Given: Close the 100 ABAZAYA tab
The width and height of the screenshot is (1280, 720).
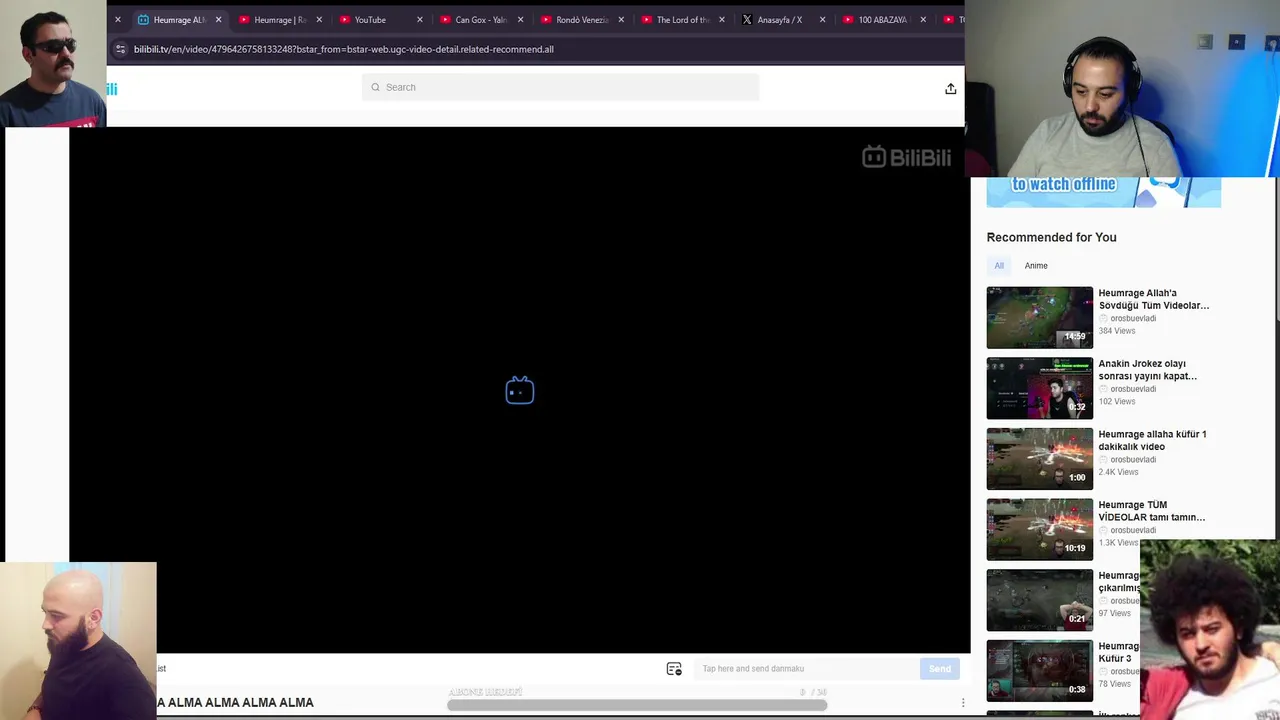Looking at the screenshot, I should point(922,20).
